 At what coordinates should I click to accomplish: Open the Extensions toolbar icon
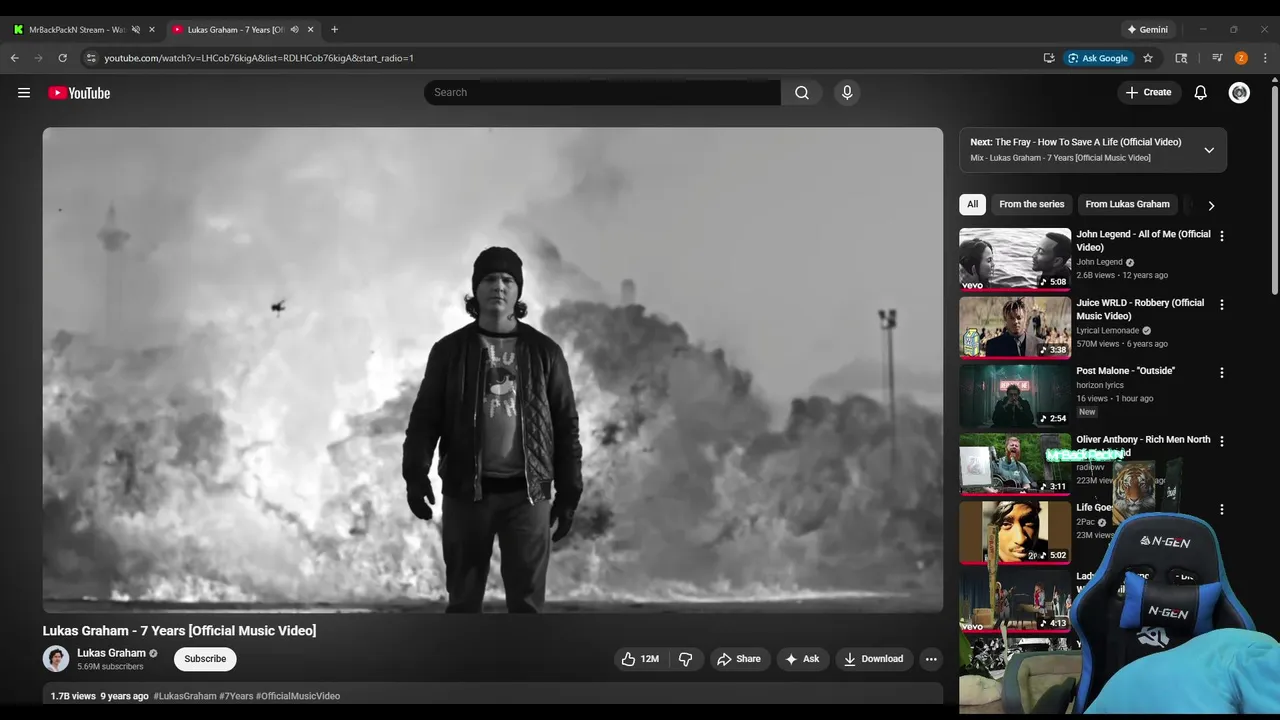click(1181, 58)
